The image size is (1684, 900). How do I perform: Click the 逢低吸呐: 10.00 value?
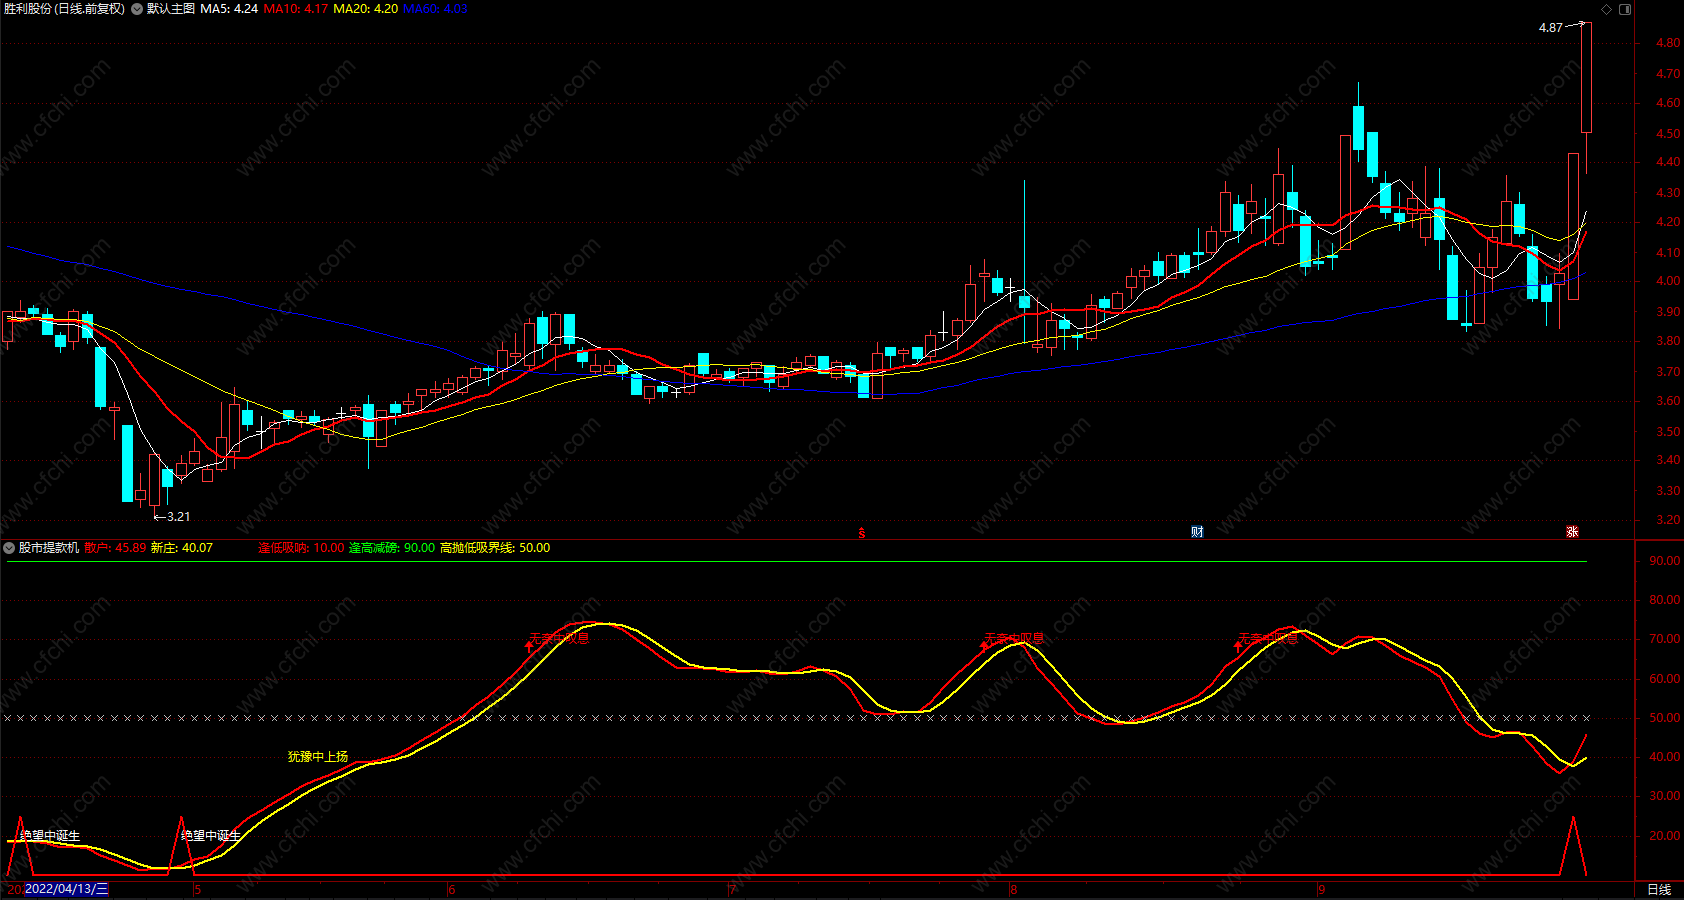tap(301, 548)
